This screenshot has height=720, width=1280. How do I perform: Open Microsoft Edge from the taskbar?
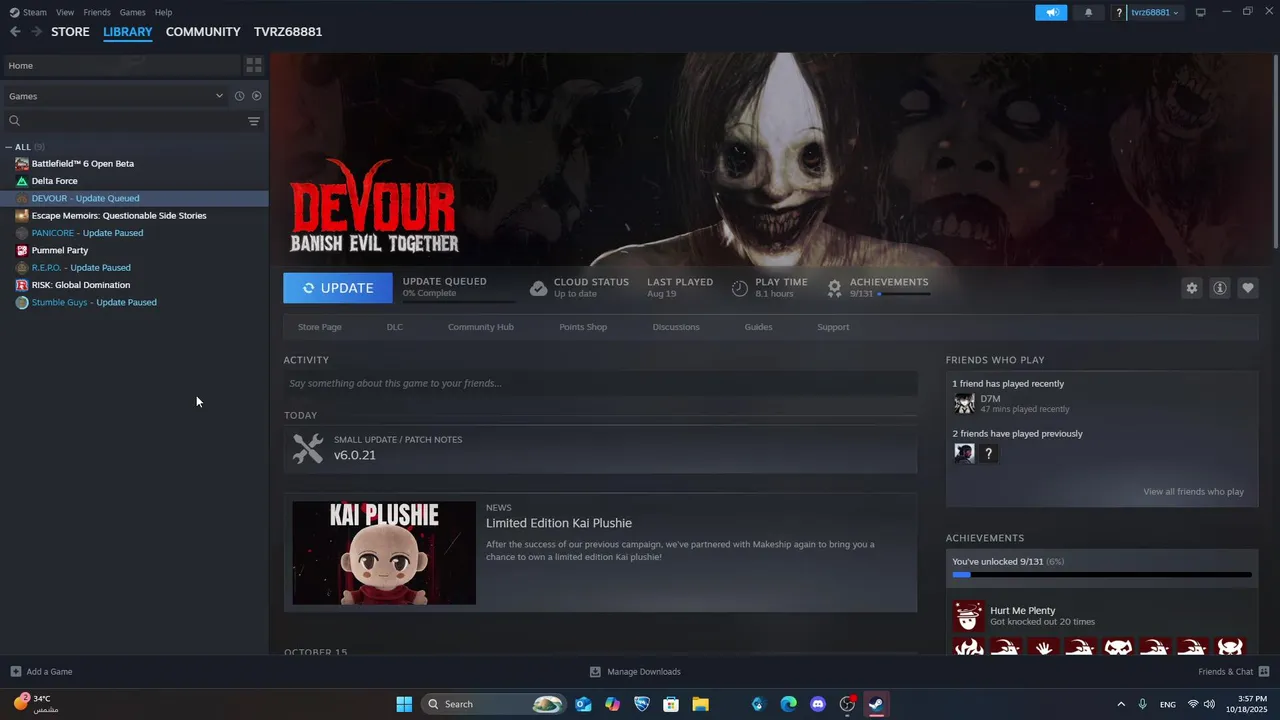(788, 704)
